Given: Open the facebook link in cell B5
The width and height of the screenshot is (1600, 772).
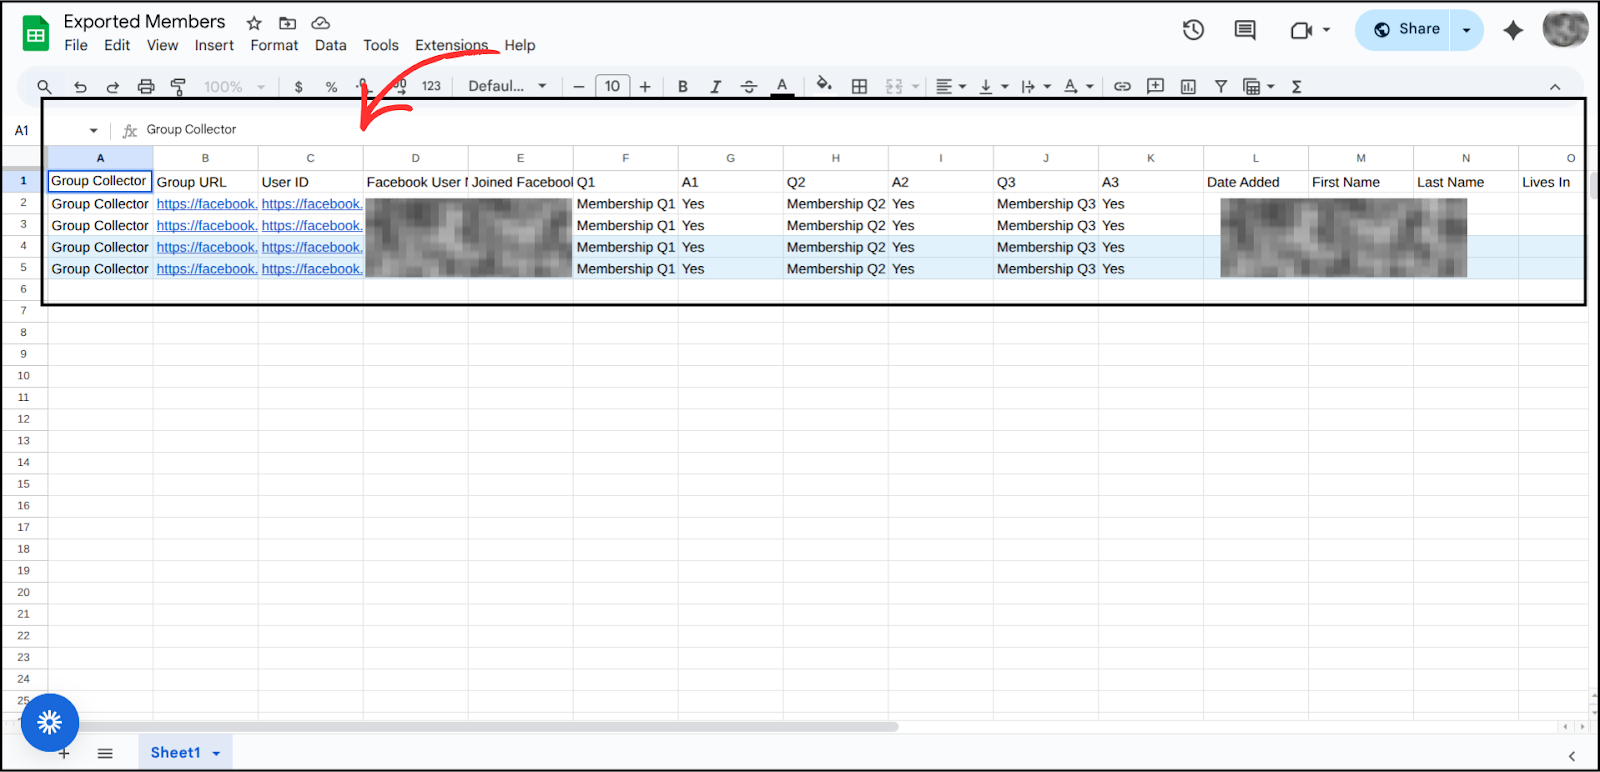Looking at the screenshot, I should coord(207,269).
